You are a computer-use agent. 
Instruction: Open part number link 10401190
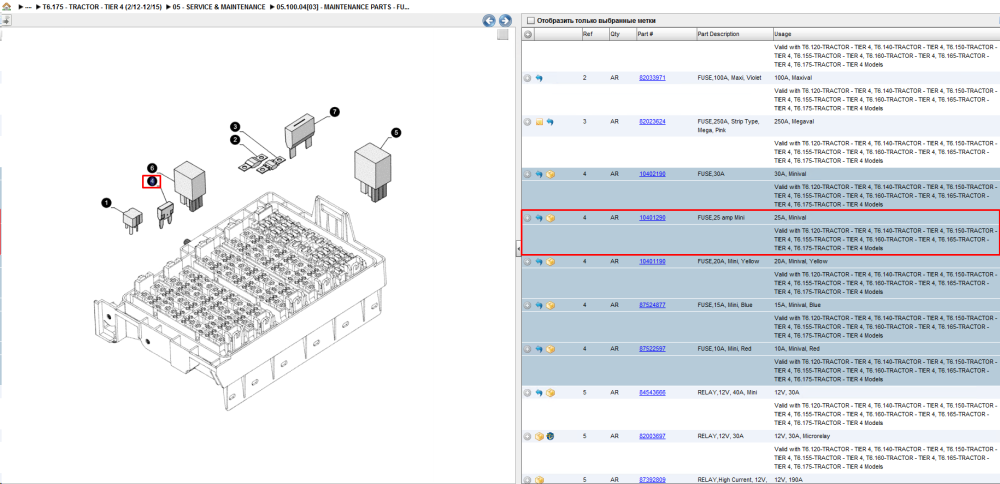pos(652,261)
